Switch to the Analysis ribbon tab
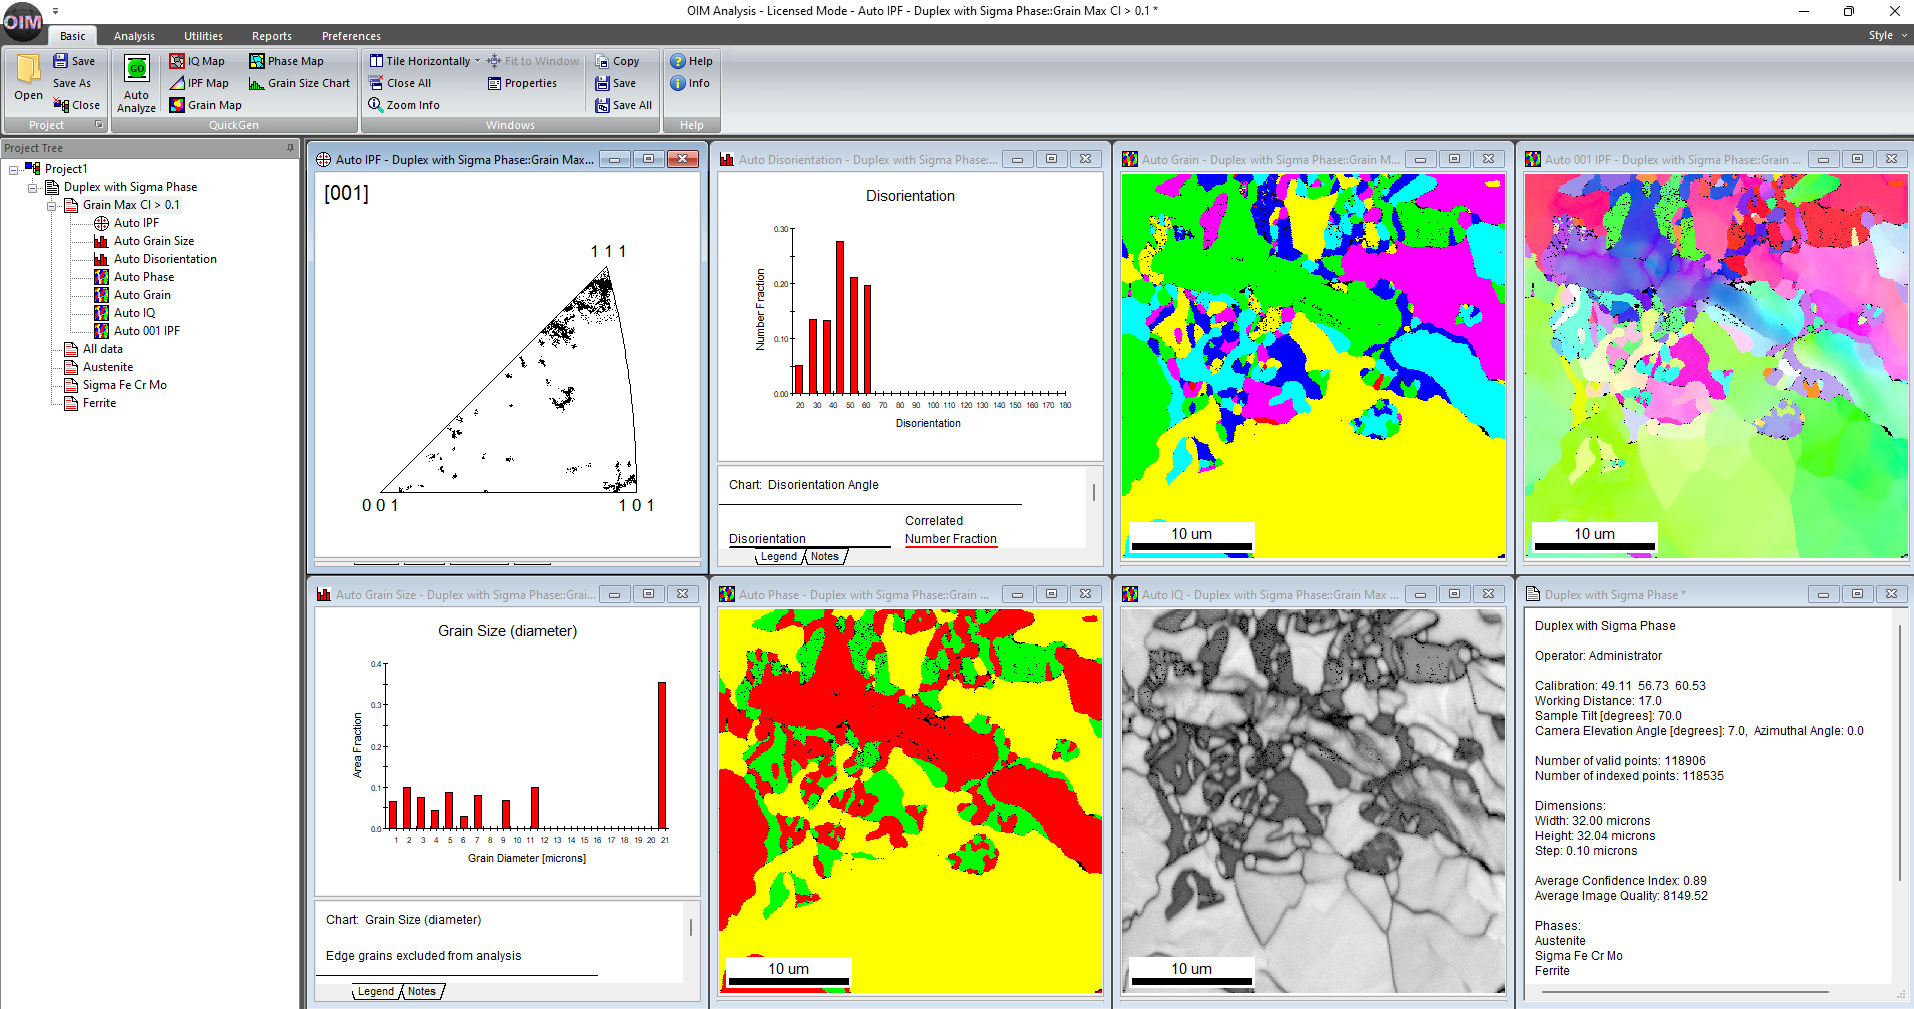 click(134, 35)
